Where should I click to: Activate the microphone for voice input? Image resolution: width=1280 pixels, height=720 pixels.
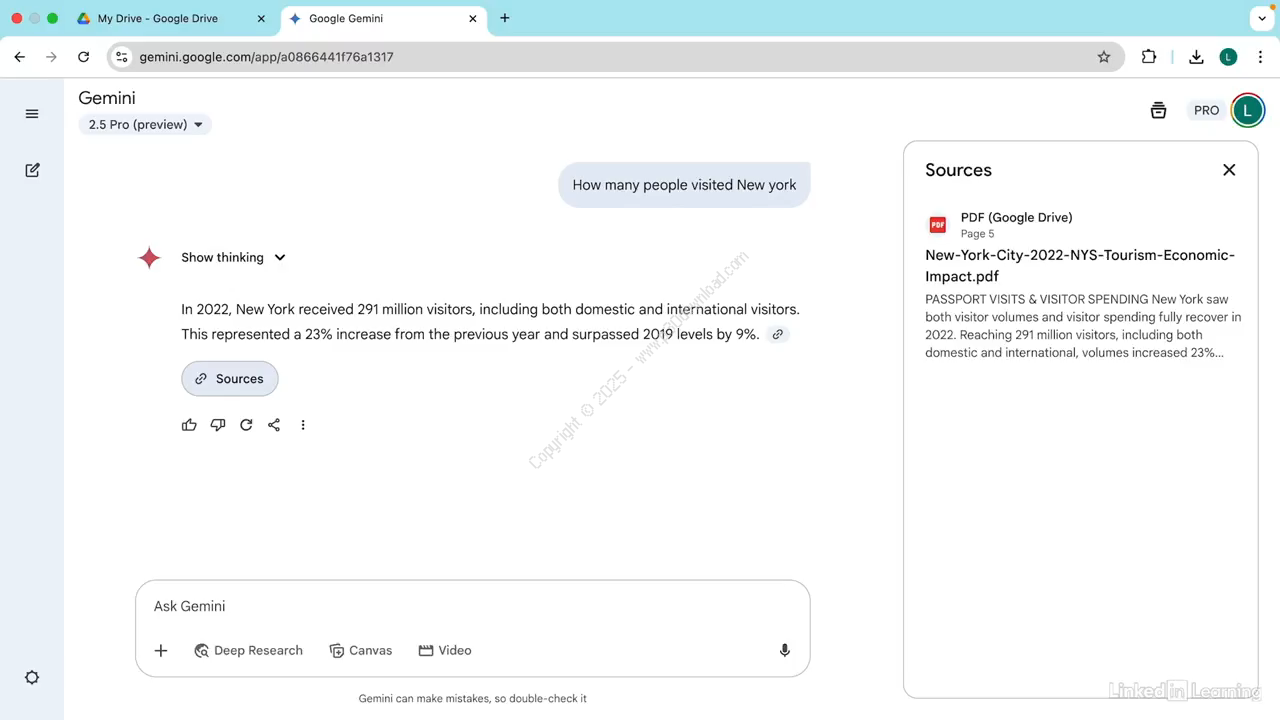(x=785, y=650)
